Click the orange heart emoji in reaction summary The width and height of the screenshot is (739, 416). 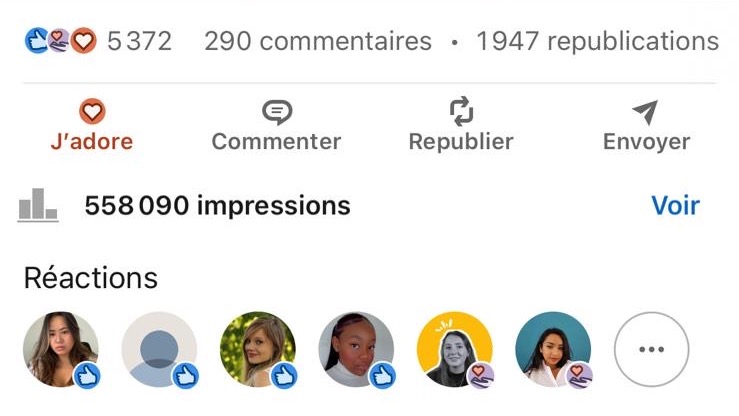(84, 41)
